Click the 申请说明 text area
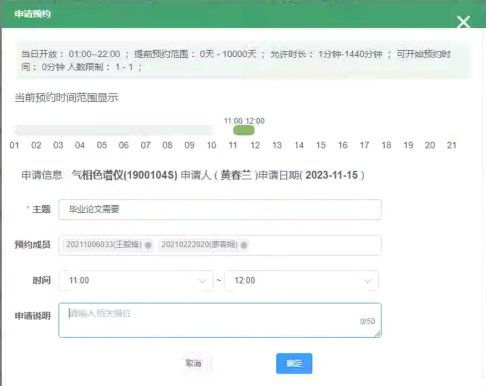 click(x=220, y=320)
